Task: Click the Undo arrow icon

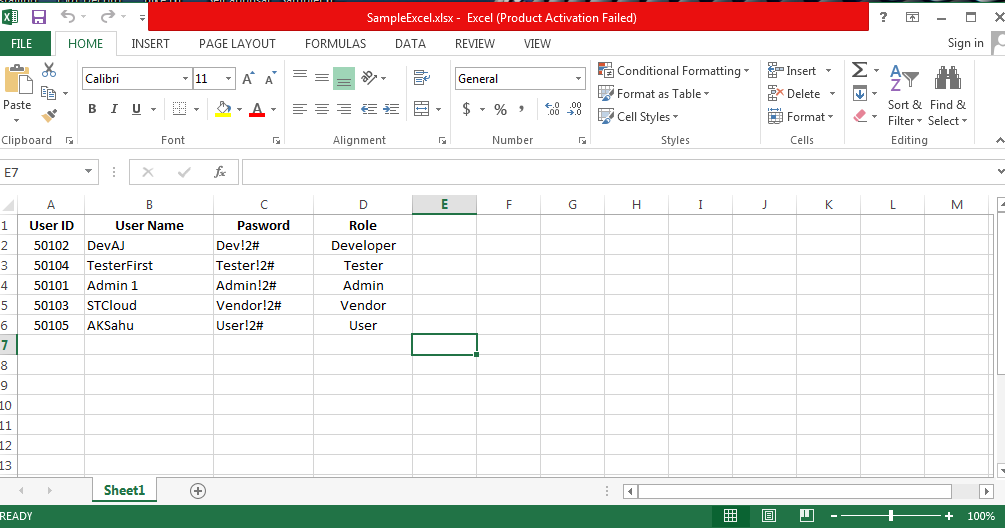Action: pos(69,17)
